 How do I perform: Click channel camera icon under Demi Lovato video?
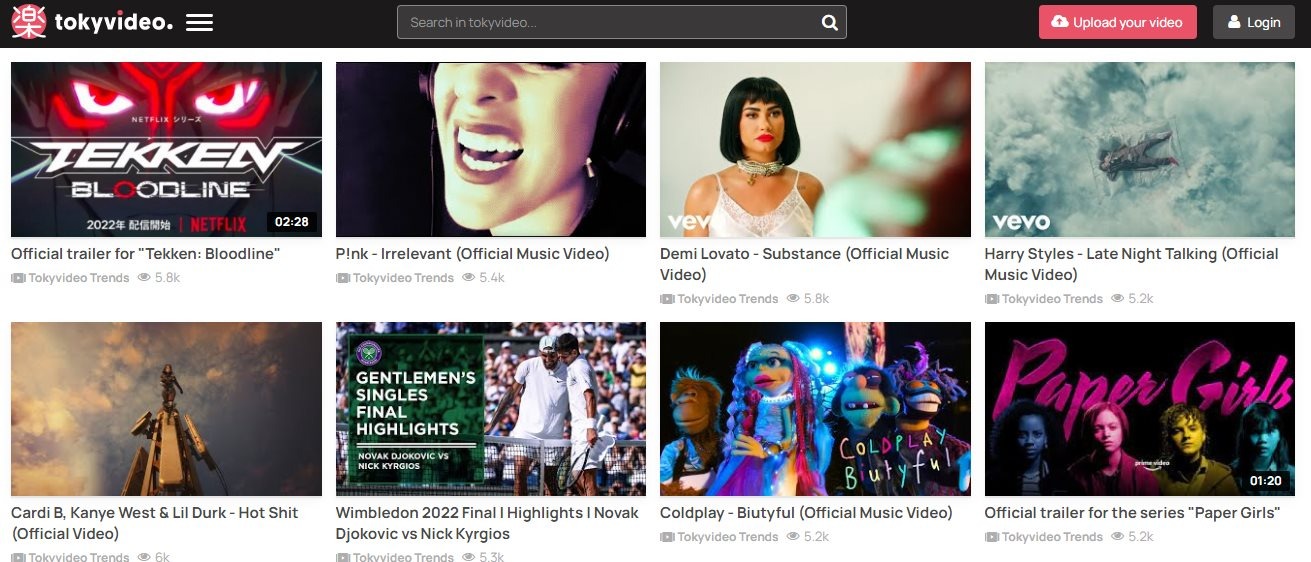[x=667, y=299]
